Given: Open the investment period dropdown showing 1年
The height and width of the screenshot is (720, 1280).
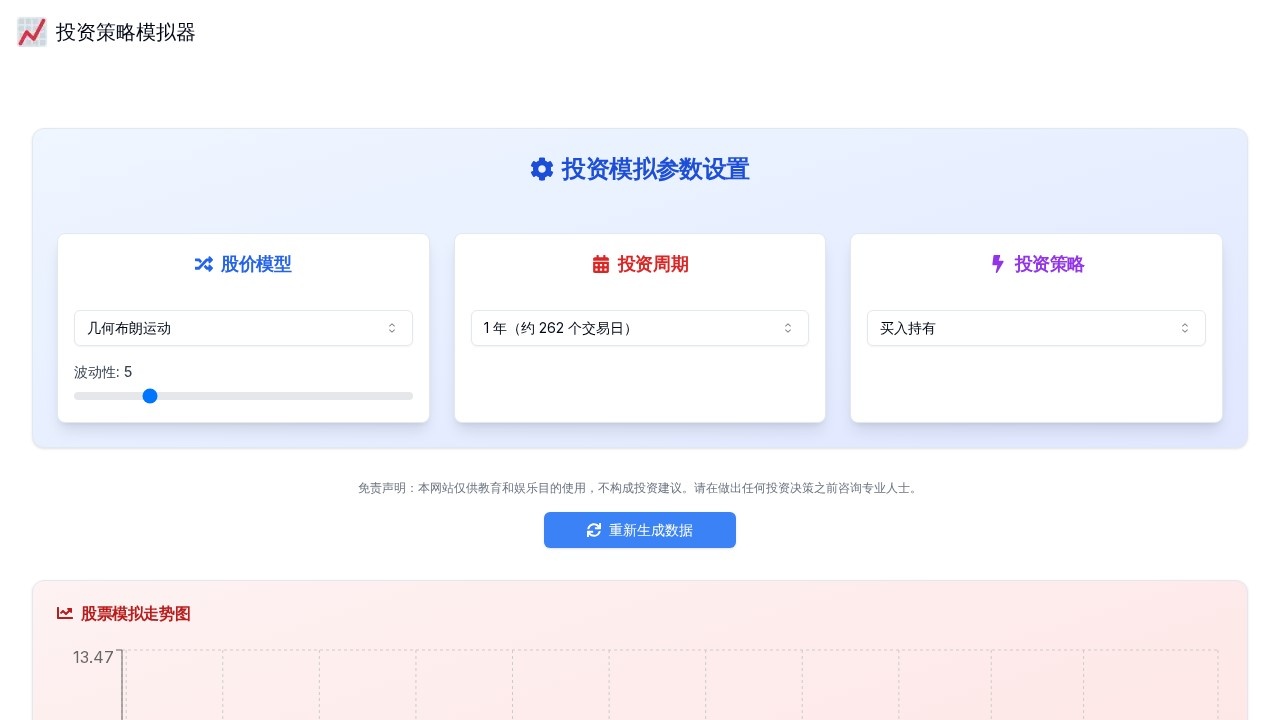Looking at the screenshot, I should 639,328.
